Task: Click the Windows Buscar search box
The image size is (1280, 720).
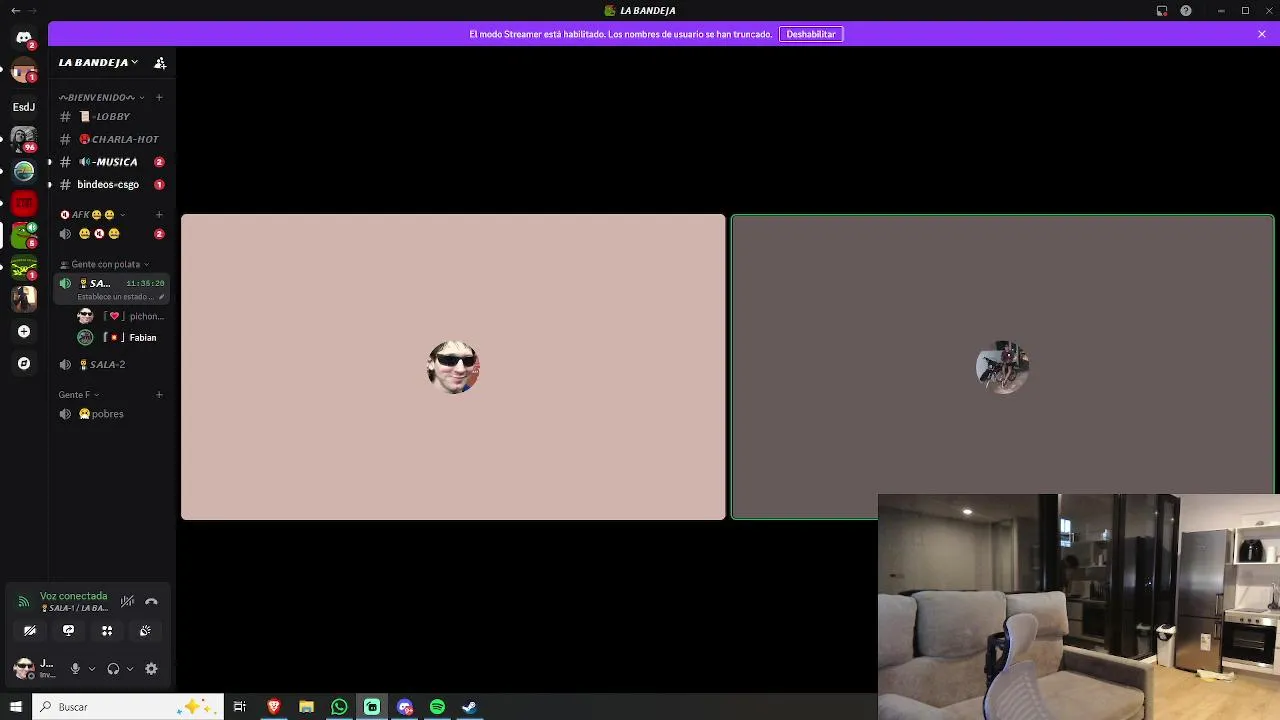Action: 128,707
